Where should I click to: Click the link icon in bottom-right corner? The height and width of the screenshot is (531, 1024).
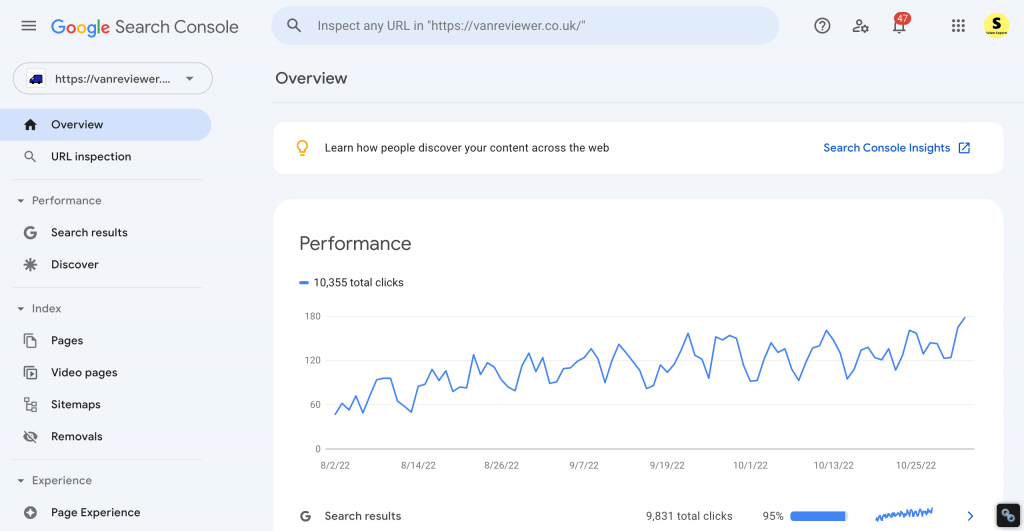pos(1008,515)
